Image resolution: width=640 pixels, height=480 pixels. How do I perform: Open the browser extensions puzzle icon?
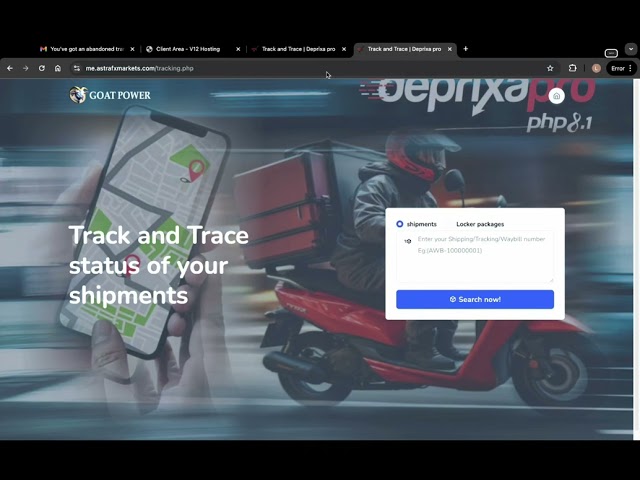click(573, 68)
